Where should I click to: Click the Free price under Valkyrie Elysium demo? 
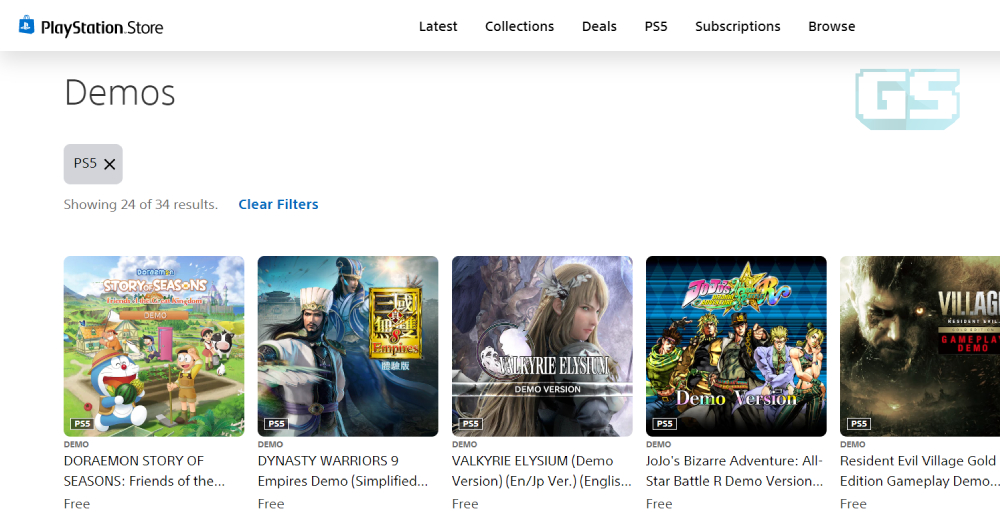465,504
